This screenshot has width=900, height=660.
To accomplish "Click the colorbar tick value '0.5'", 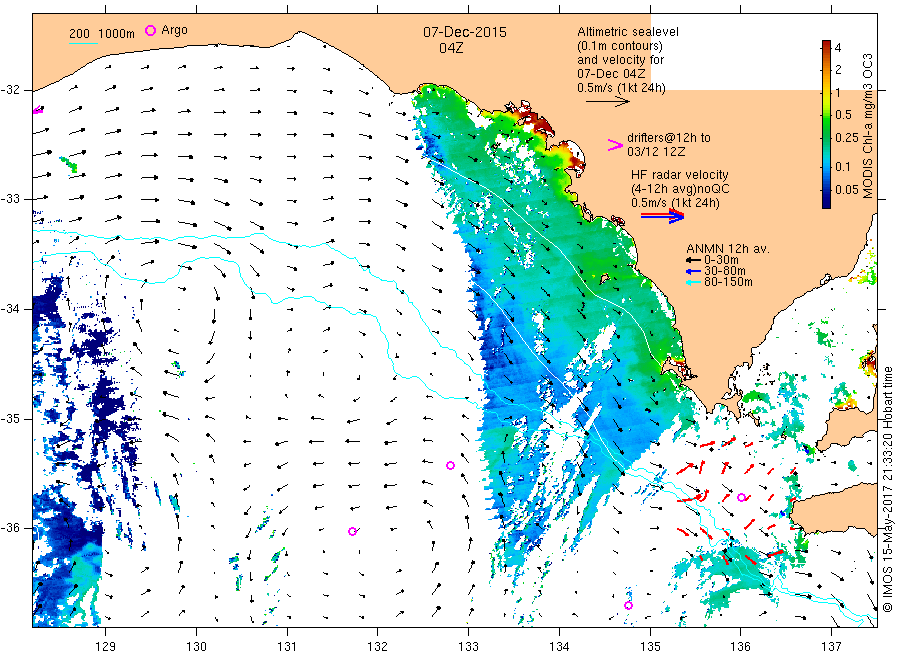I will 843,115.
